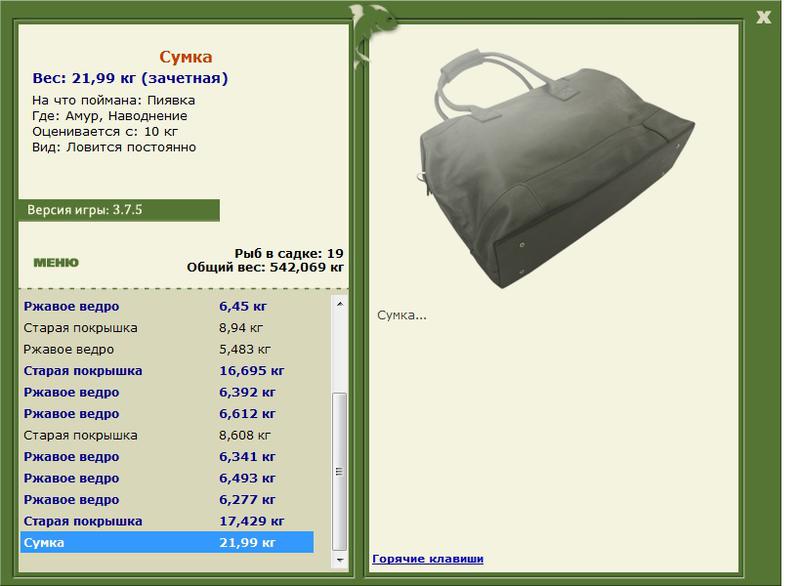Image resolution: width=800 pixels, height=586 pixels.
Task: Select Старая покрышка 17,429 кг entry
Action: 167,521
